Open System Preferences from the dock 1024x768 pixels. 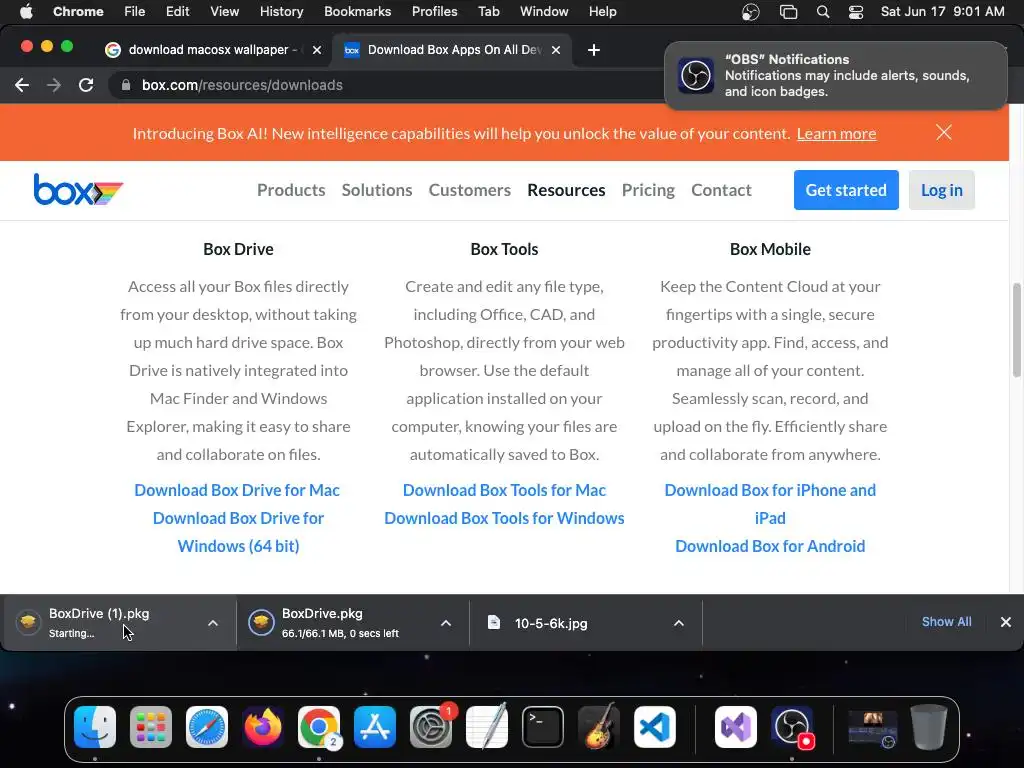431,727
